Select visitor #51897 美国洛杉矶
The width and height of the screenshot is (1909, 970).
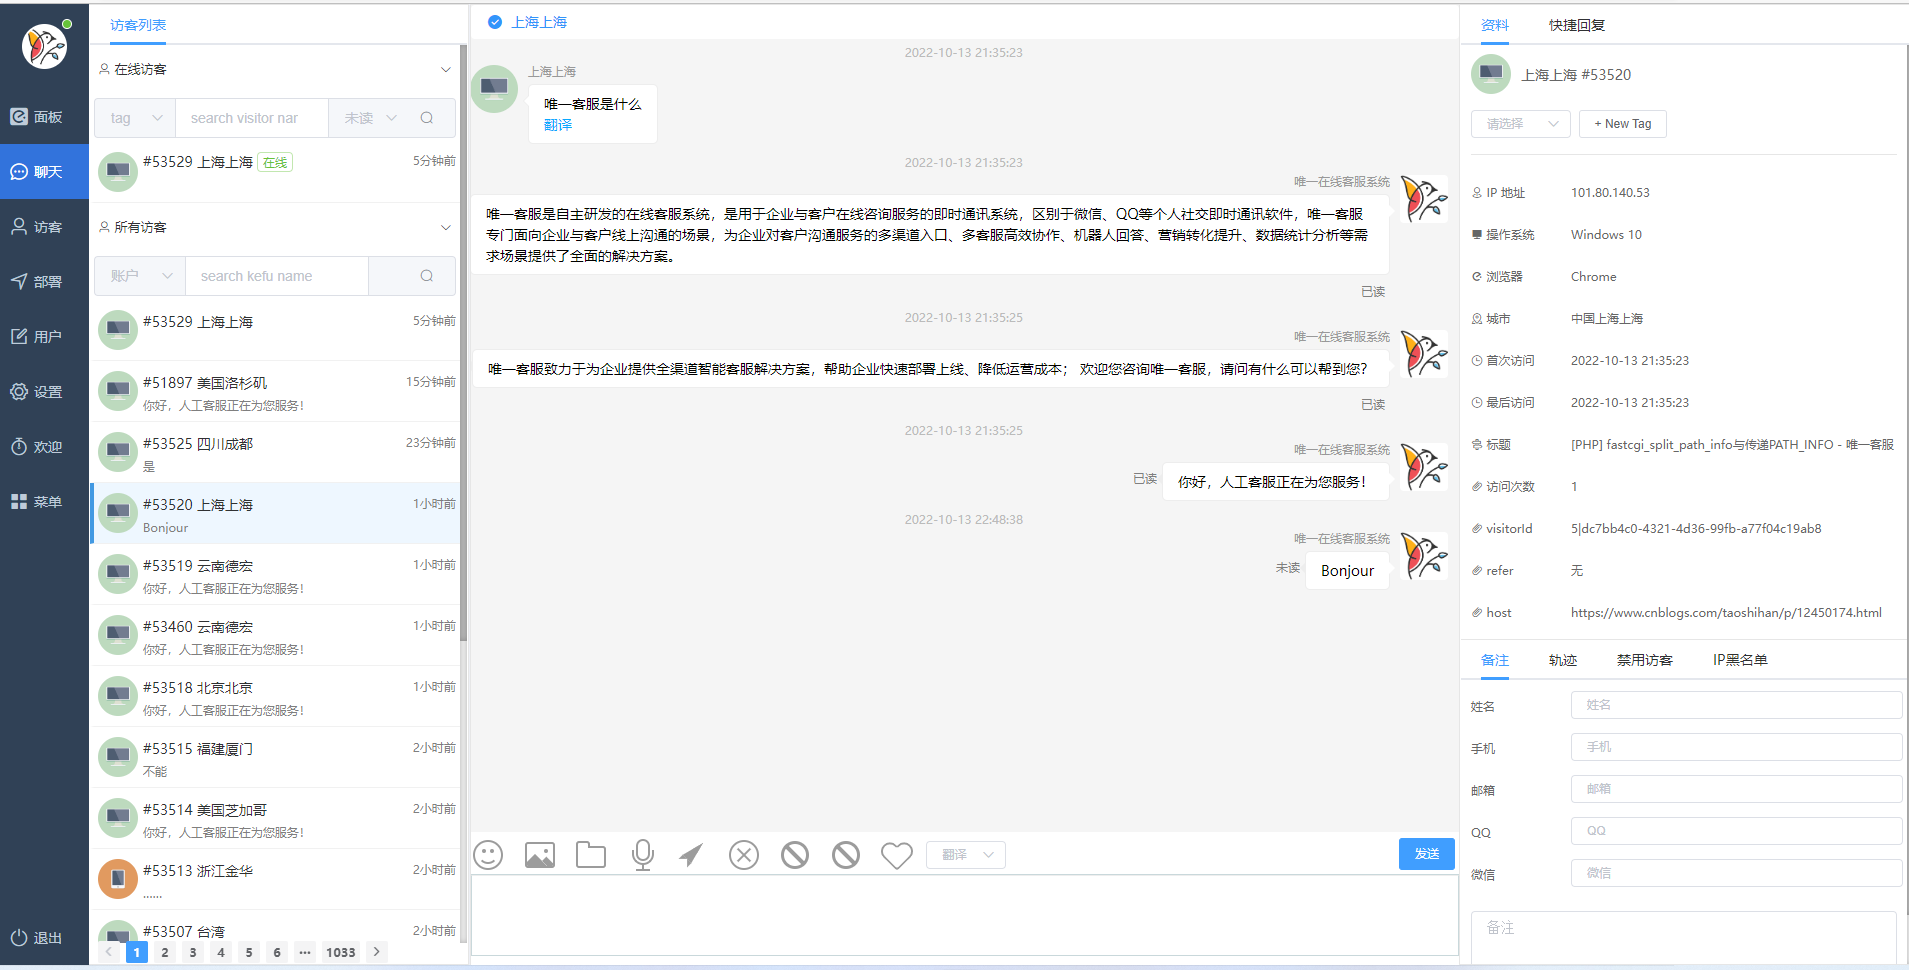(x=275, y=392)
